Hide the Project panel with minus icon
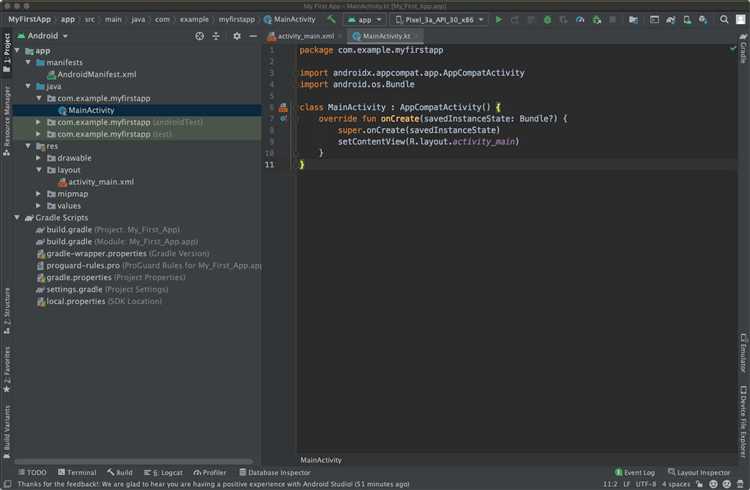 254,36
